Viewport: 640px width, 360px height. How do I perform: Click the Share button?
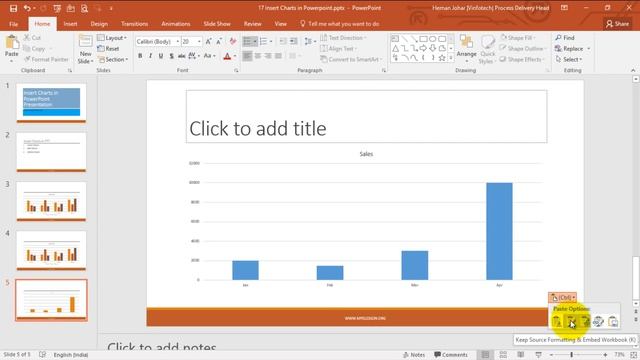[617, 24]
